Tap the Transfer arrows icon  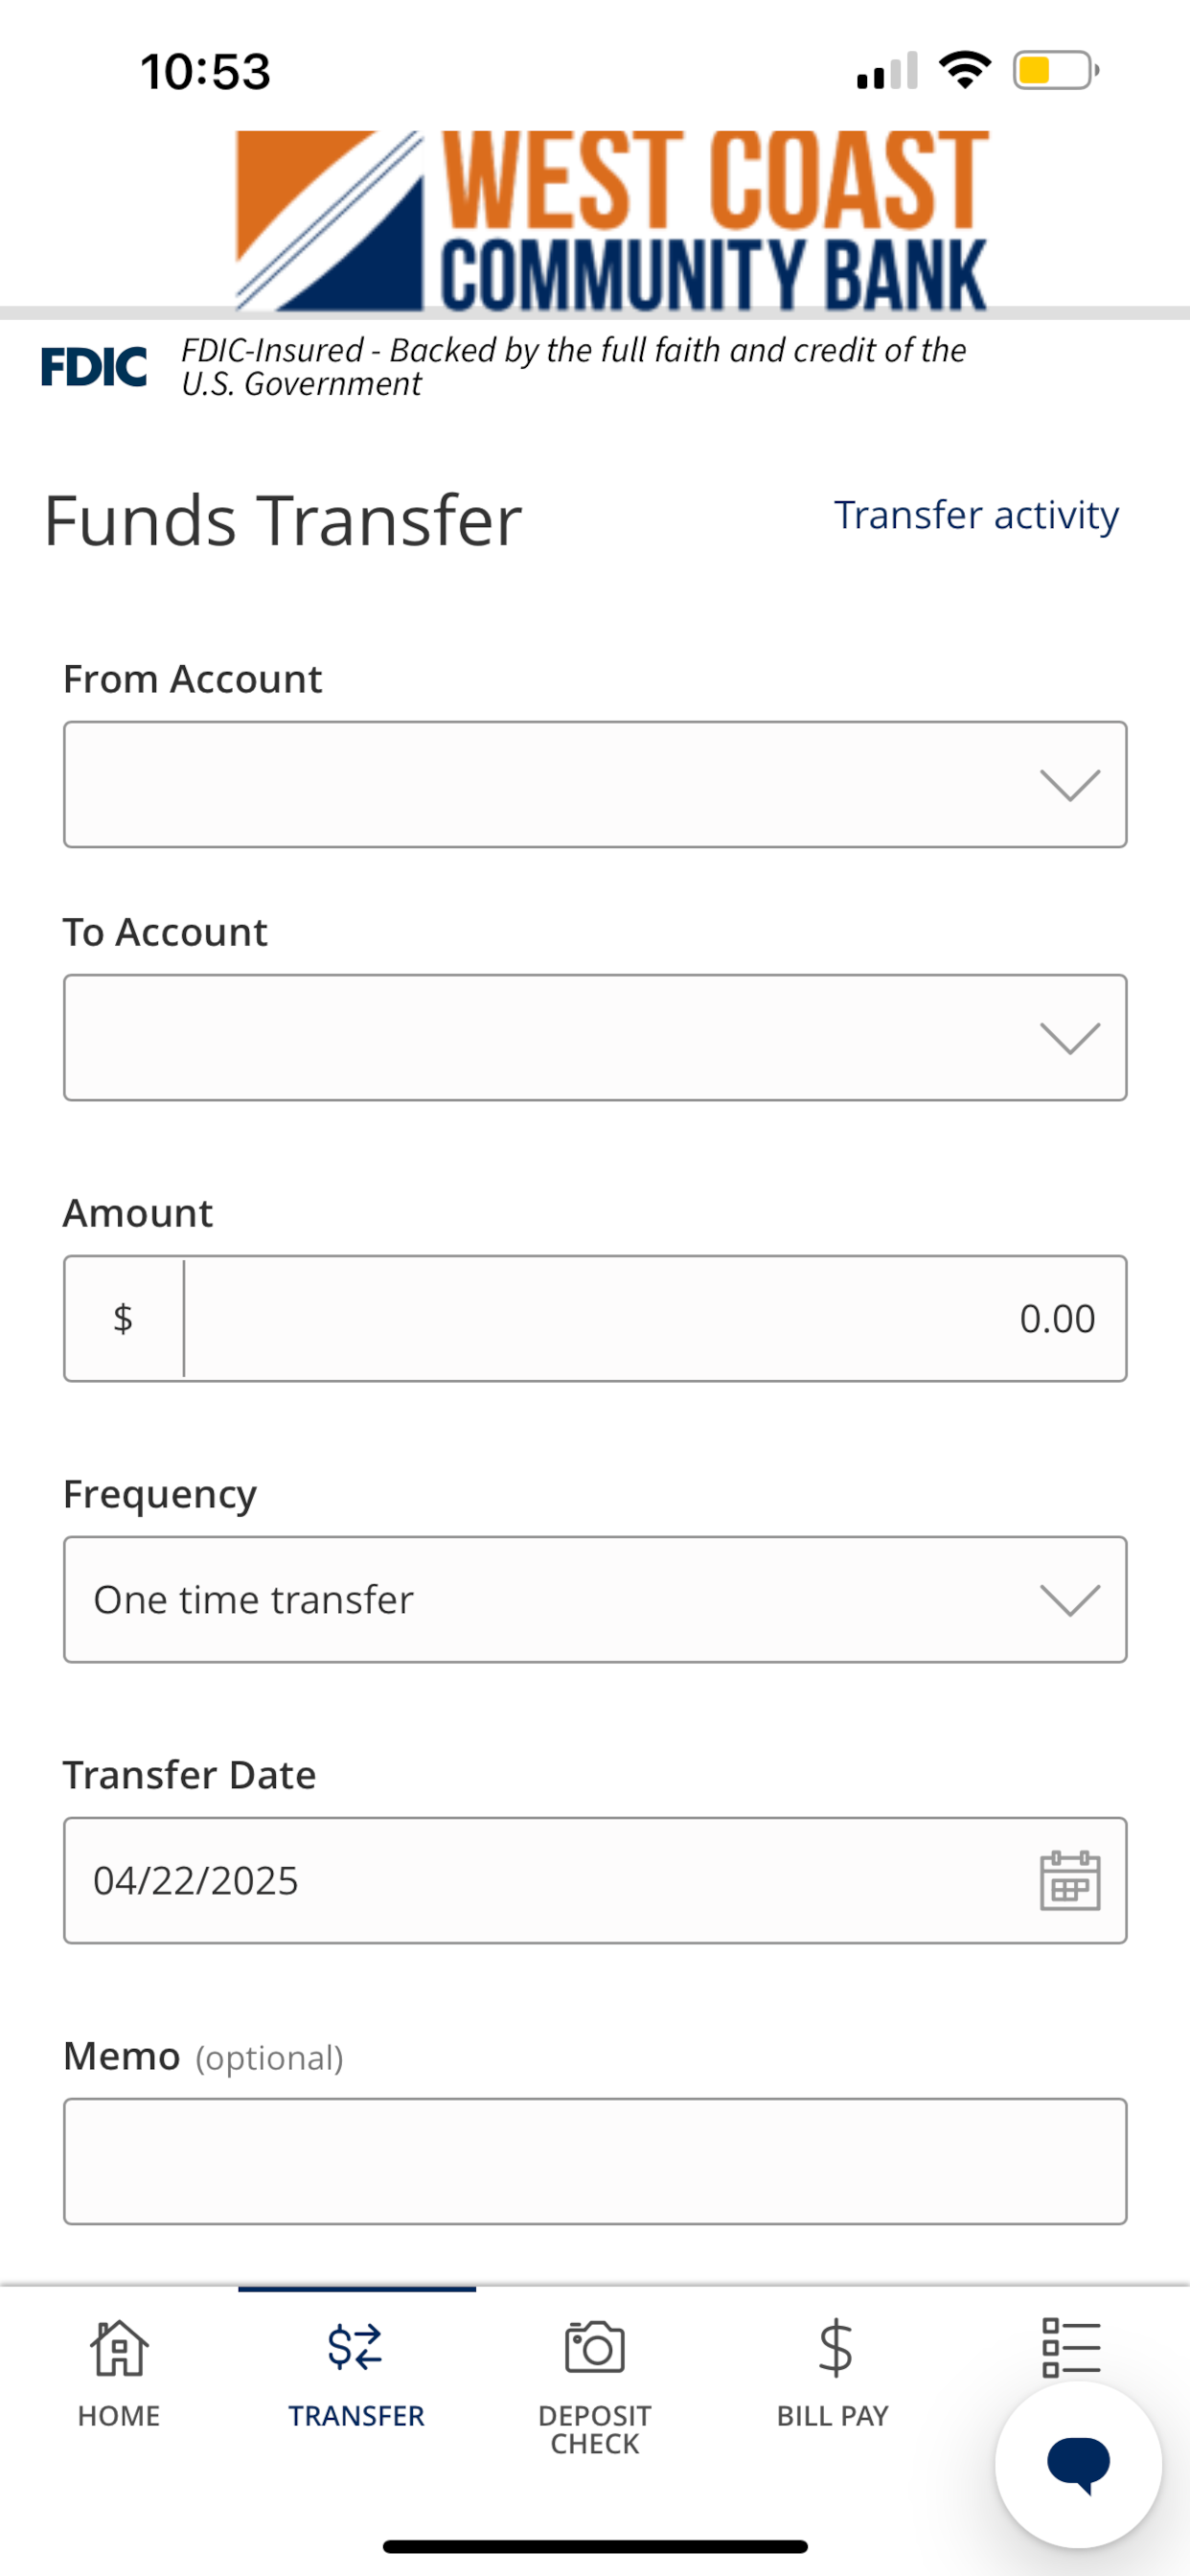click(356, 2347)
